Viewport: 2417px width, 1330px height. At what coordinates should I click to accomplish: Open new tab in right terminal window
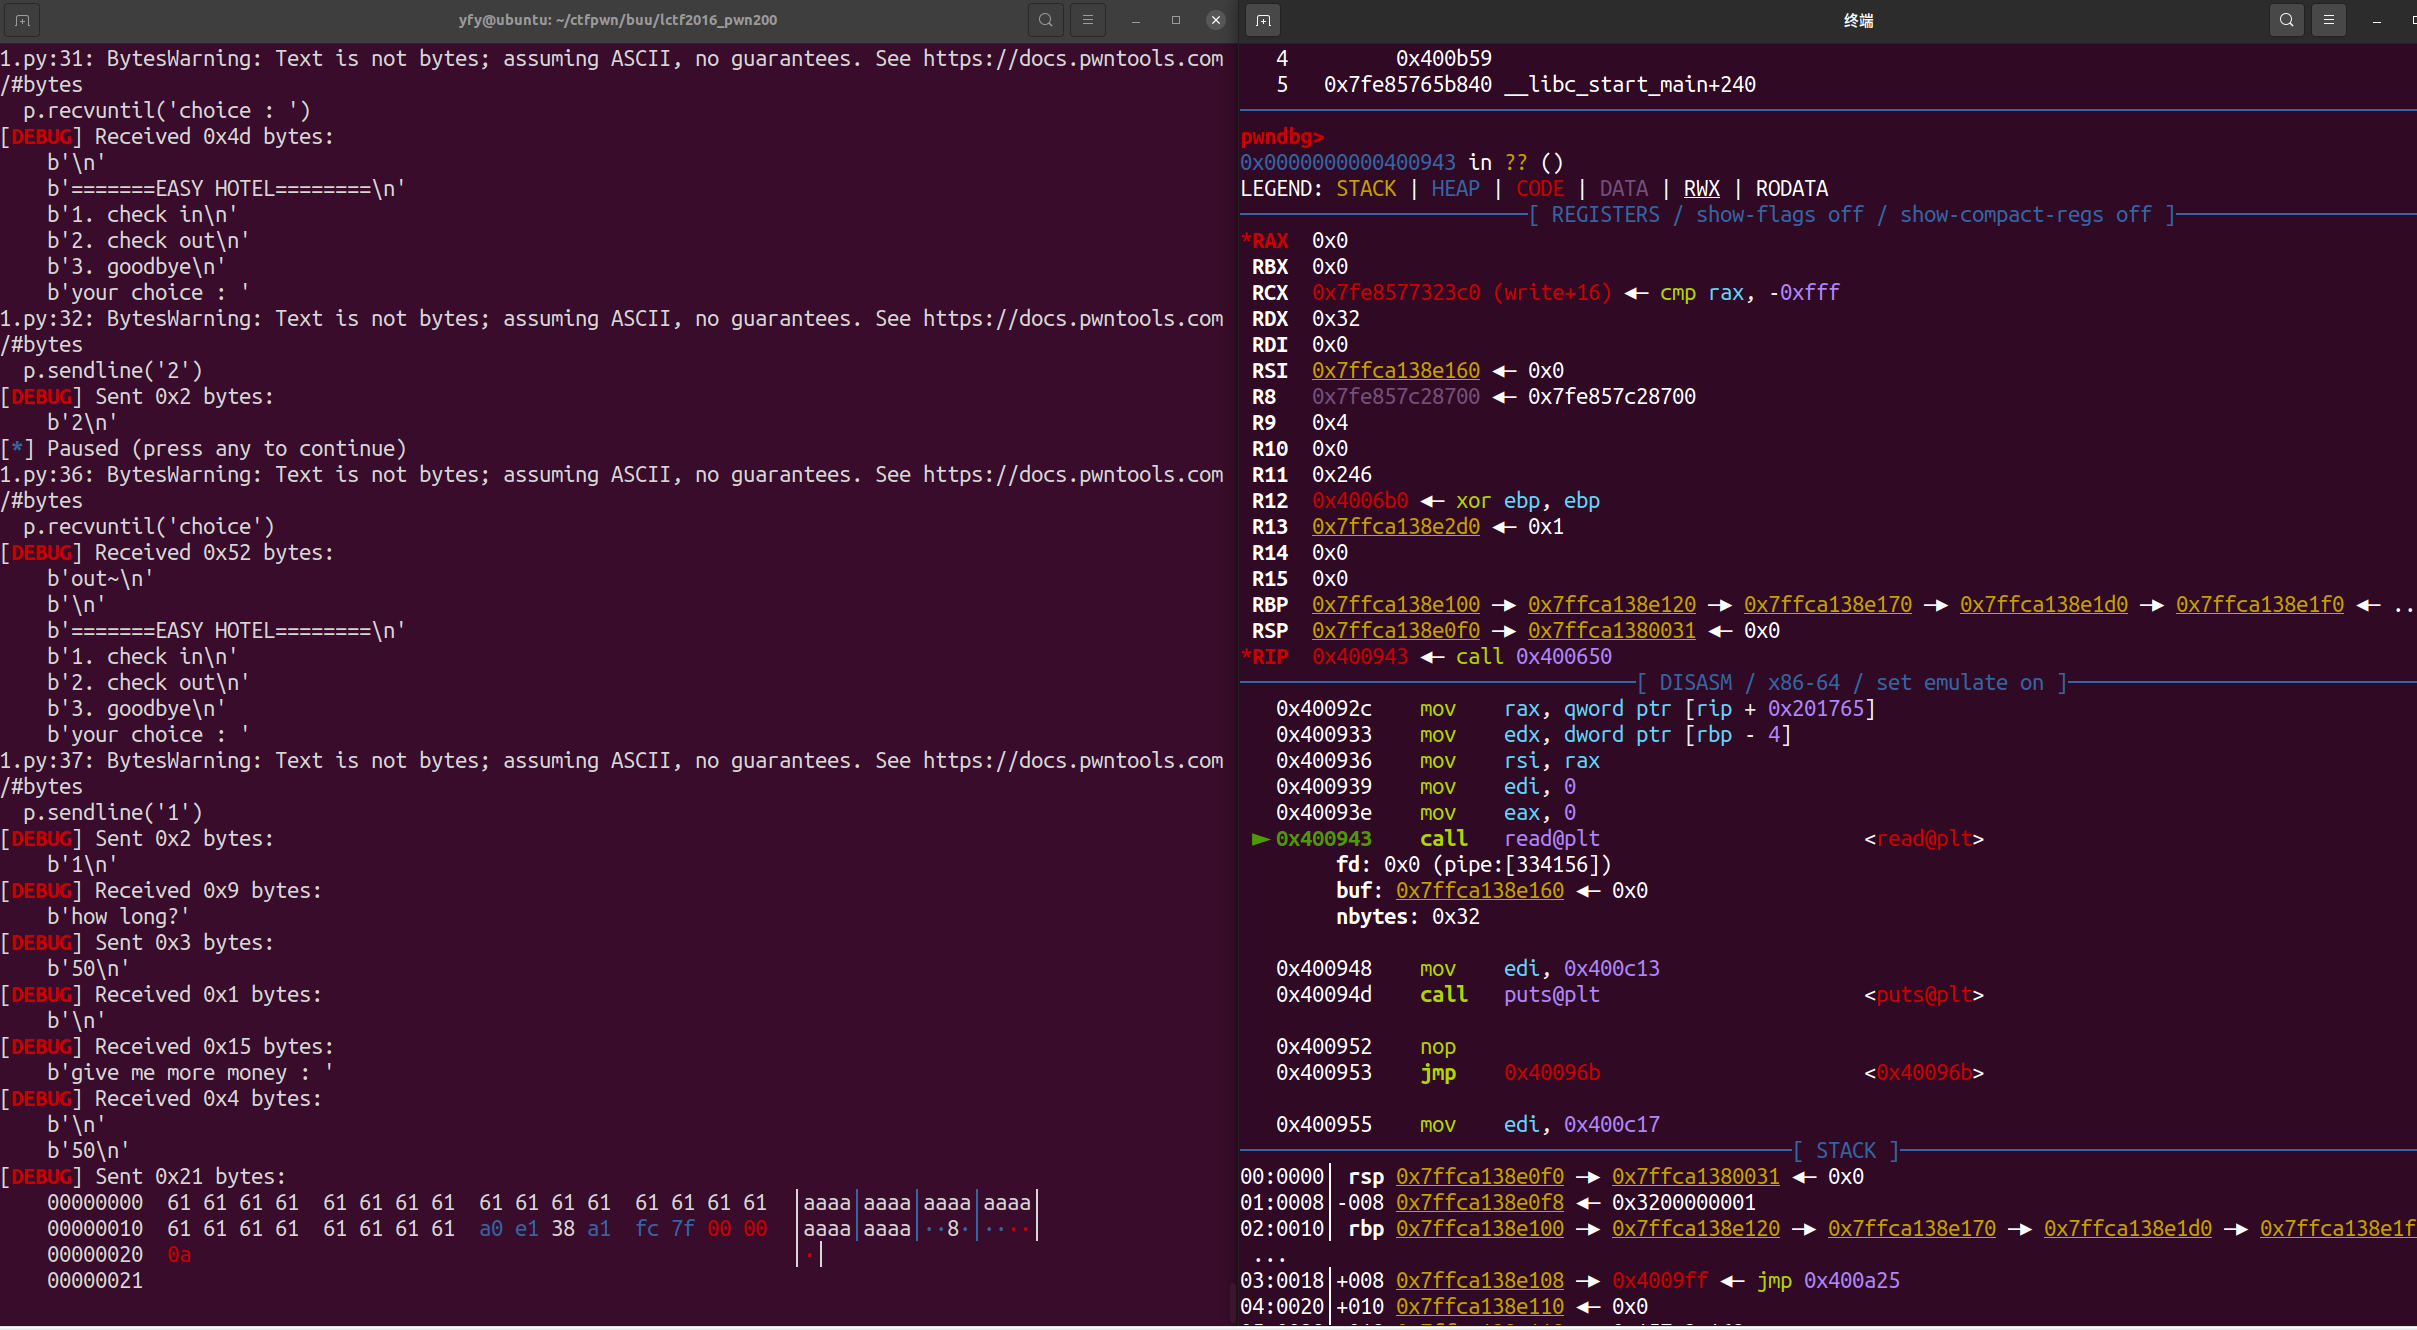pos(1263,20)
